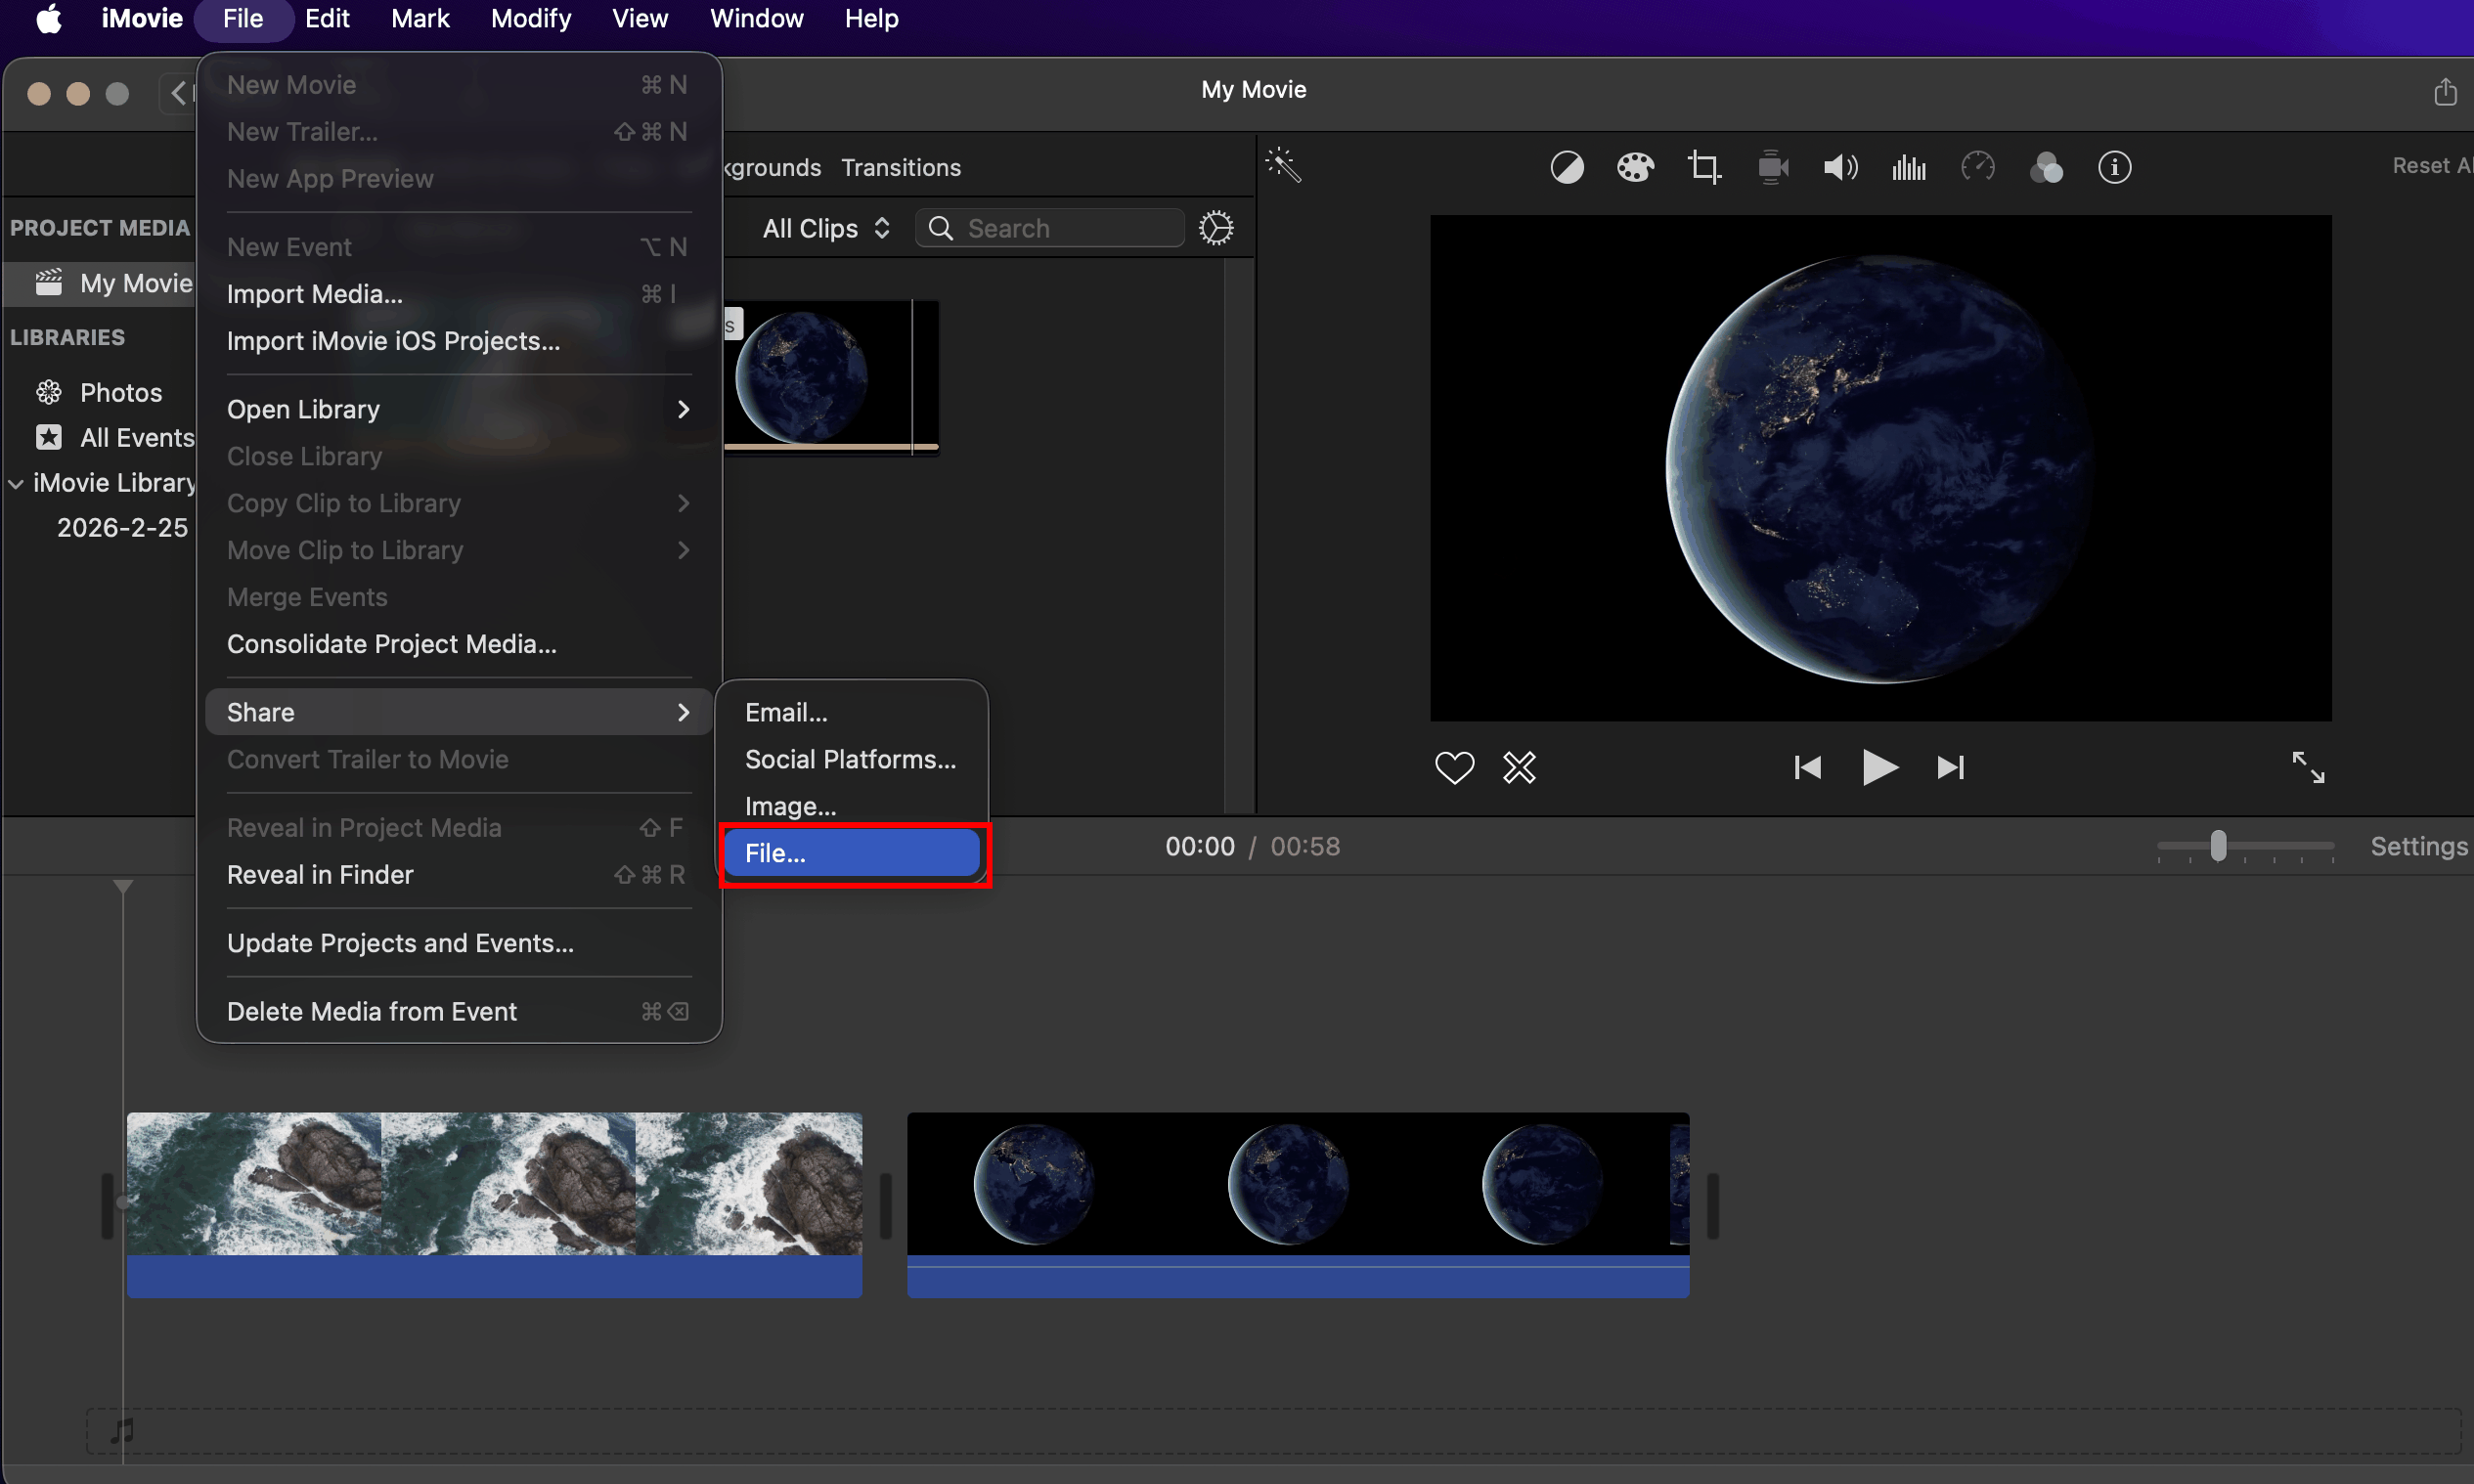Screen dimensions: 2474x1484
Task: Collapse the iMovie Library tree item
Action: [16, 483]
